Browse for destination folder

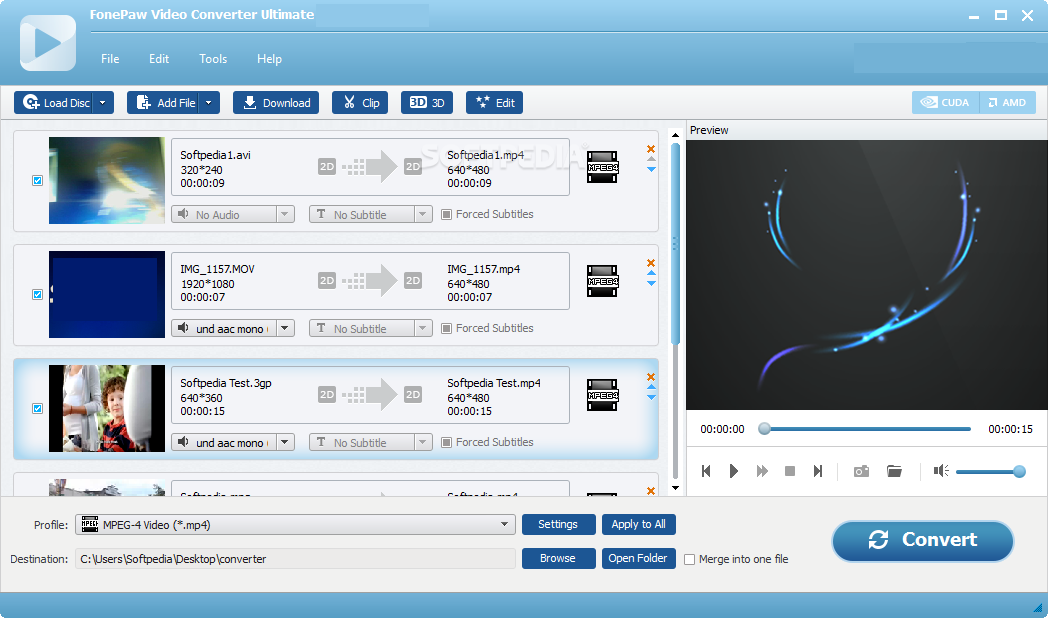pos(558,559)
